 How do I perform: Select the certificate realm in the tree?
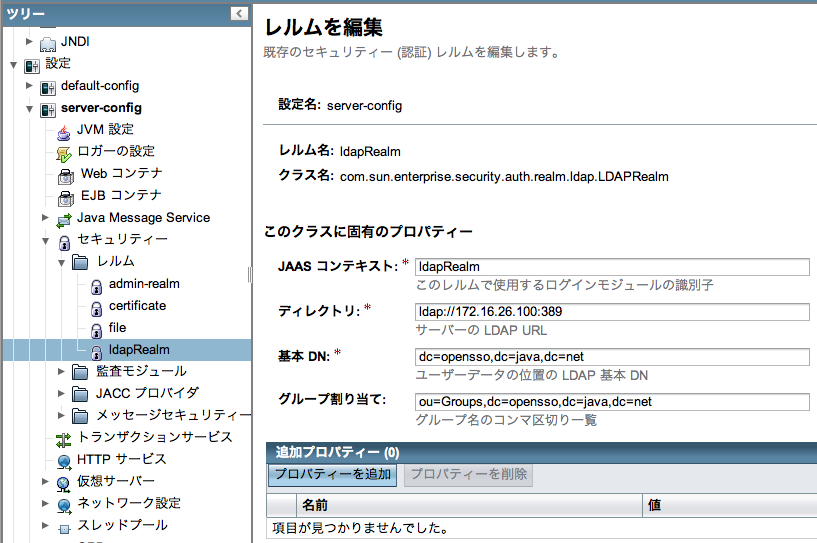click(x=137, y=306)
